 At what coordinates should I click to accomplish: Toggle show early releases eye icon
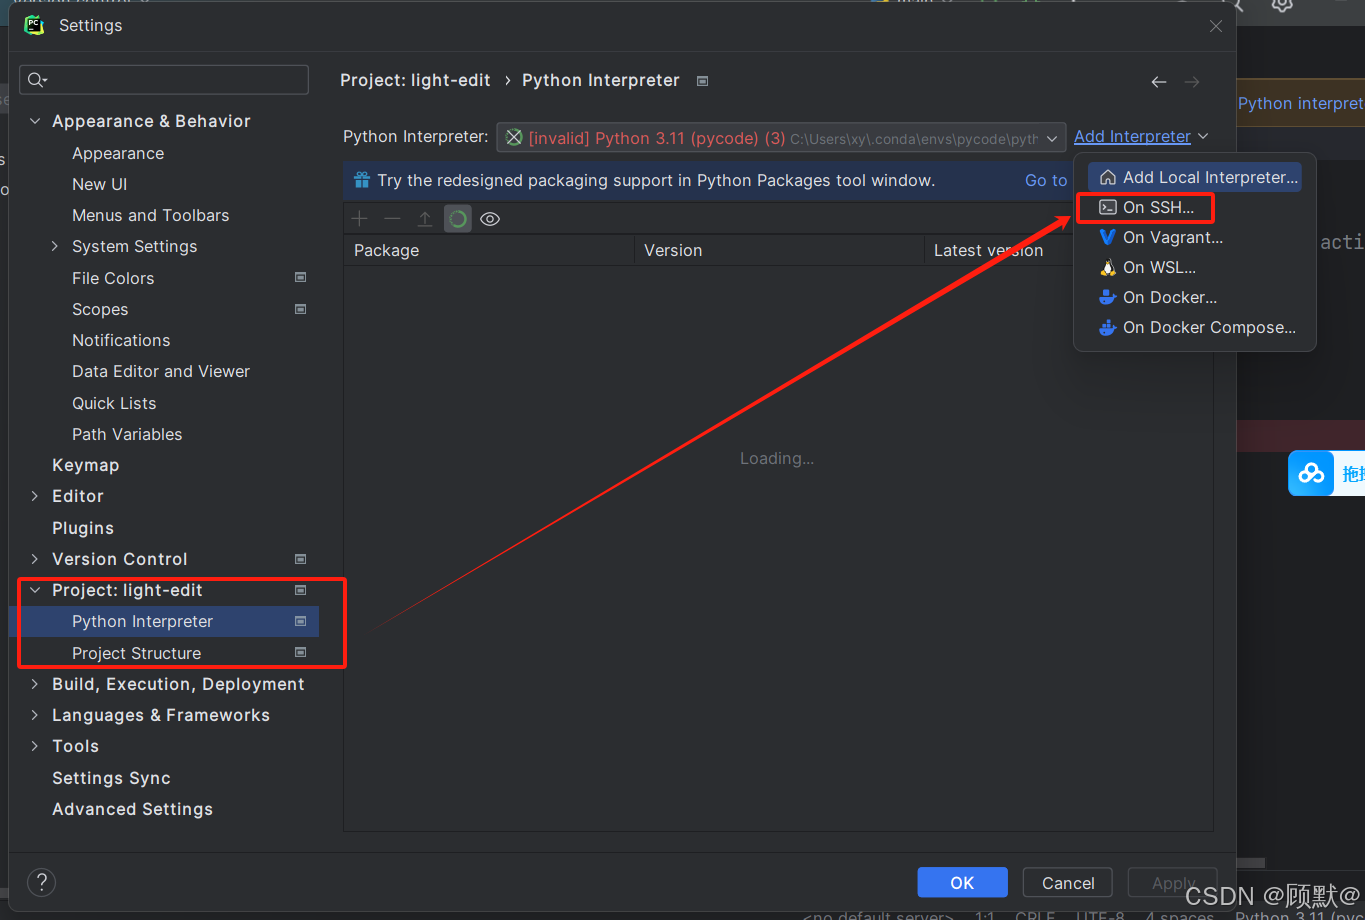490,219
